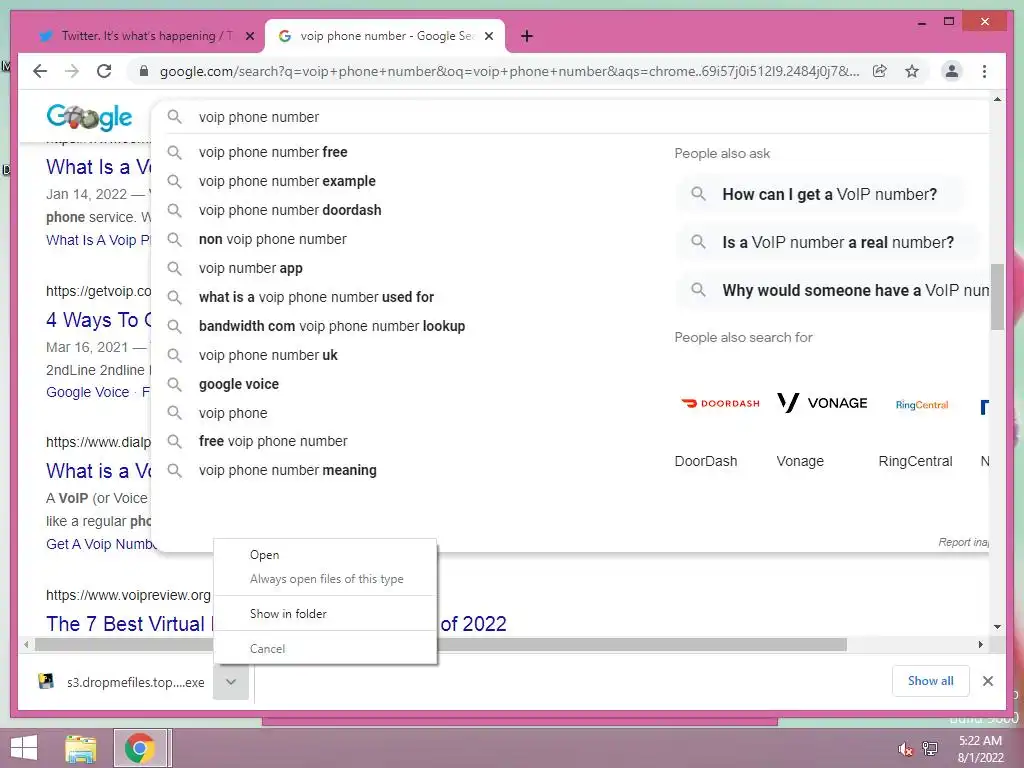The width and height of the screenshot is (1024, 768).
Task: Close the downloads bar with the X
Action: pos(988,681)
